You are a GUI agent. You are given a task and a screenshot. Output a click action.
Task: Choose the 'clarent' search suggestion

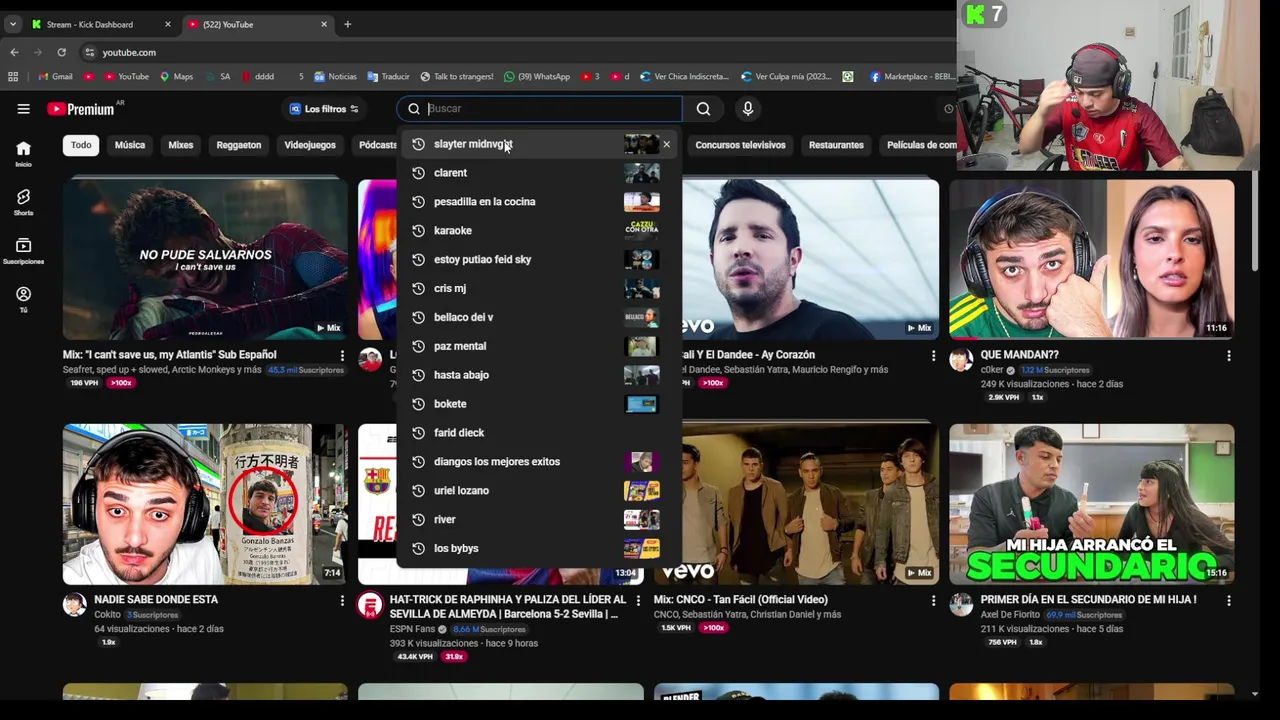tap(540, 173)
